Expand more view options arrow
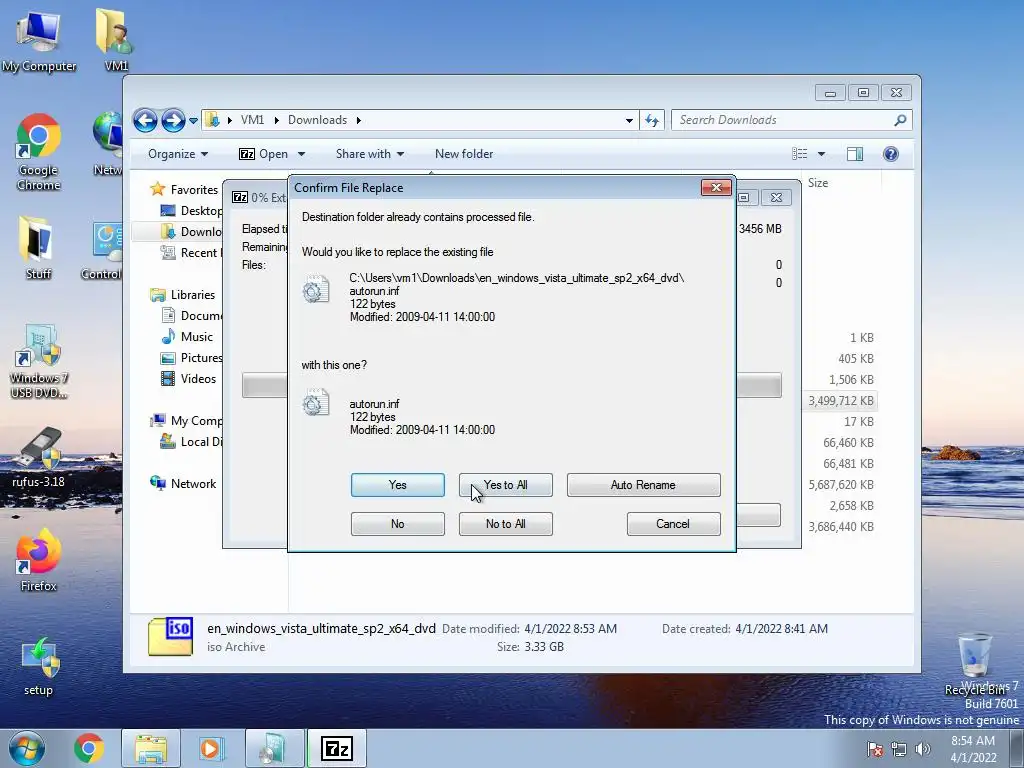1024x768 pixels. (x=822, y=154)
